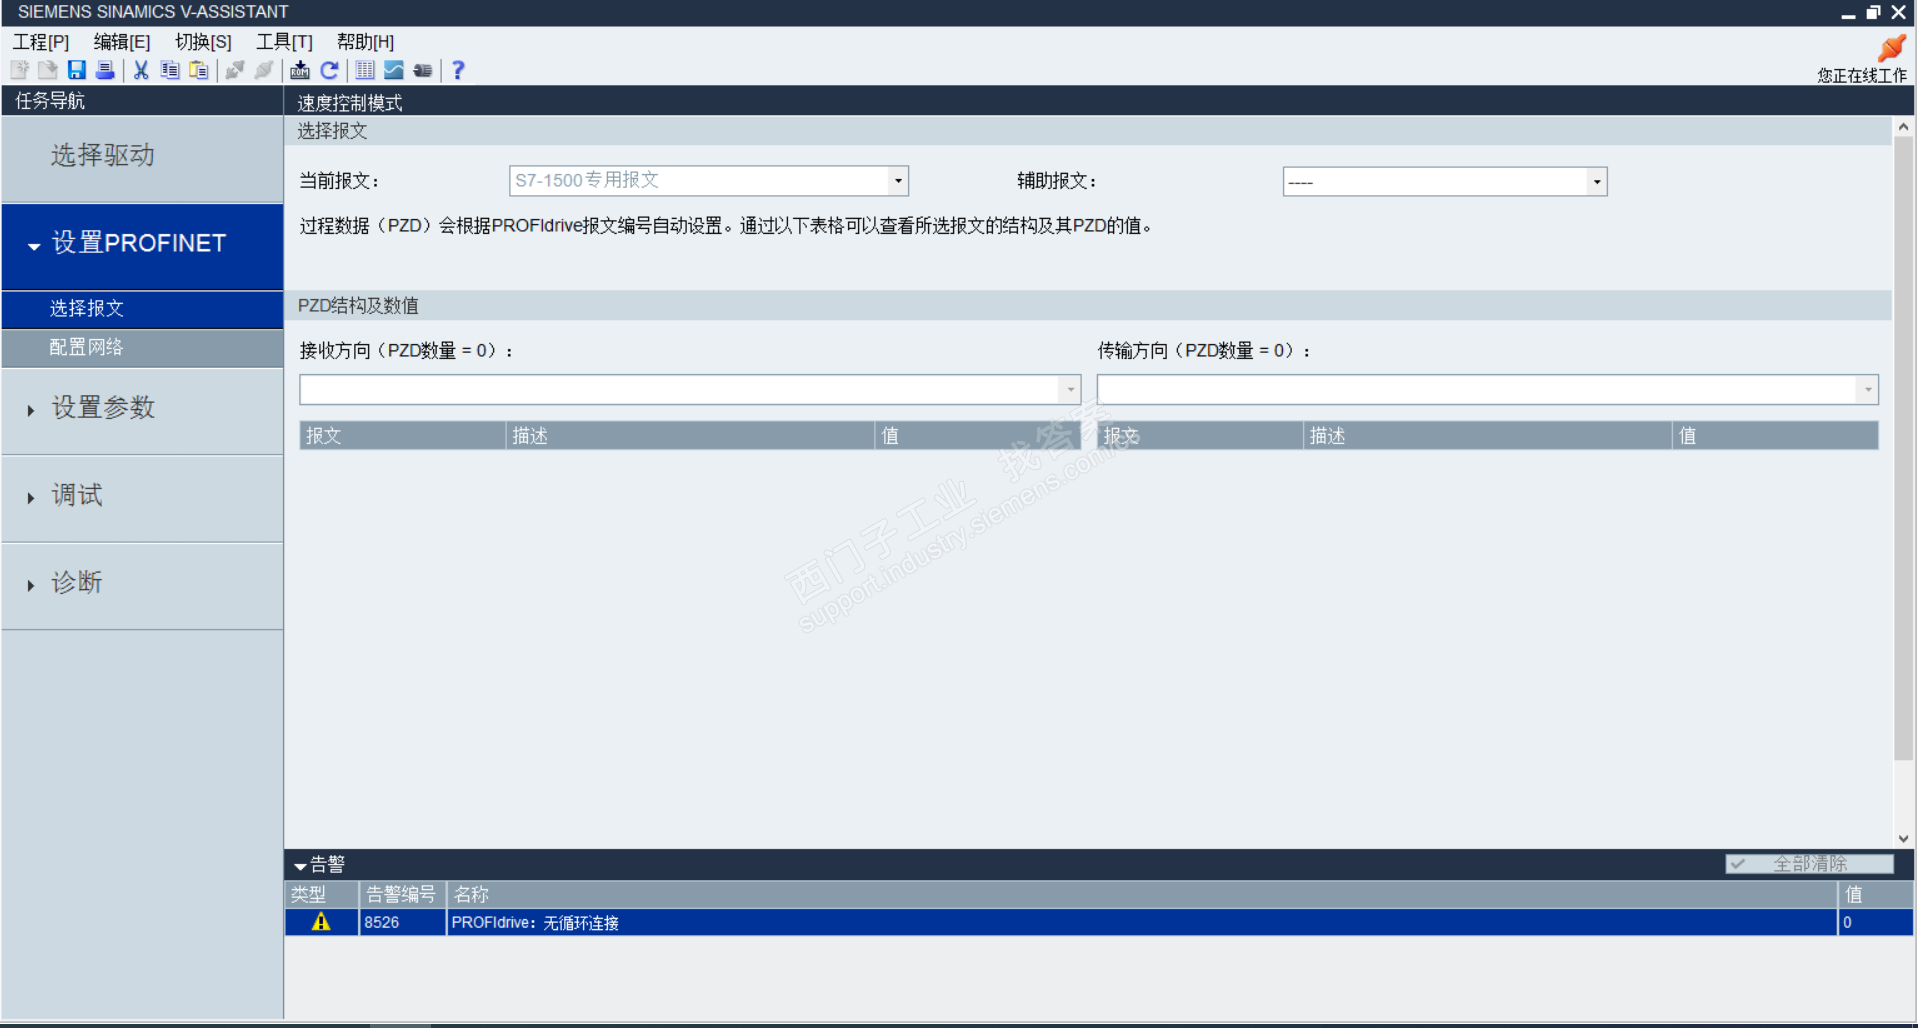
Task: Click the Cut scissors icon
Action: tap(141, 70)
